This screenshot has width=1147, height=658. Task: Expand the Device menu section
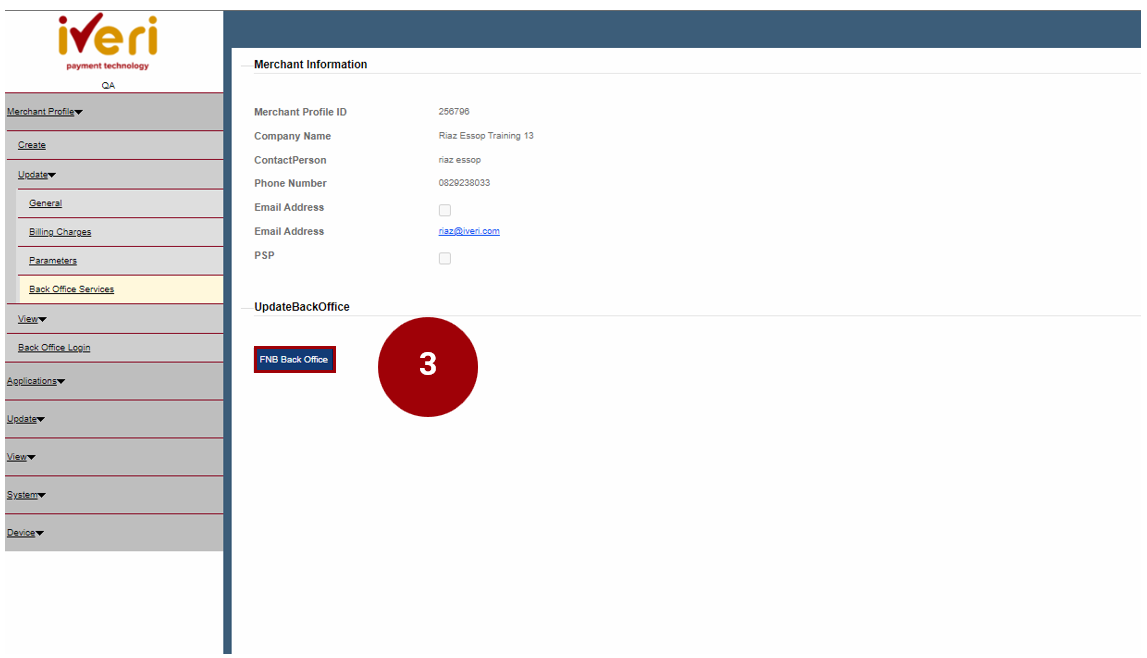click(x=25, y=533)
